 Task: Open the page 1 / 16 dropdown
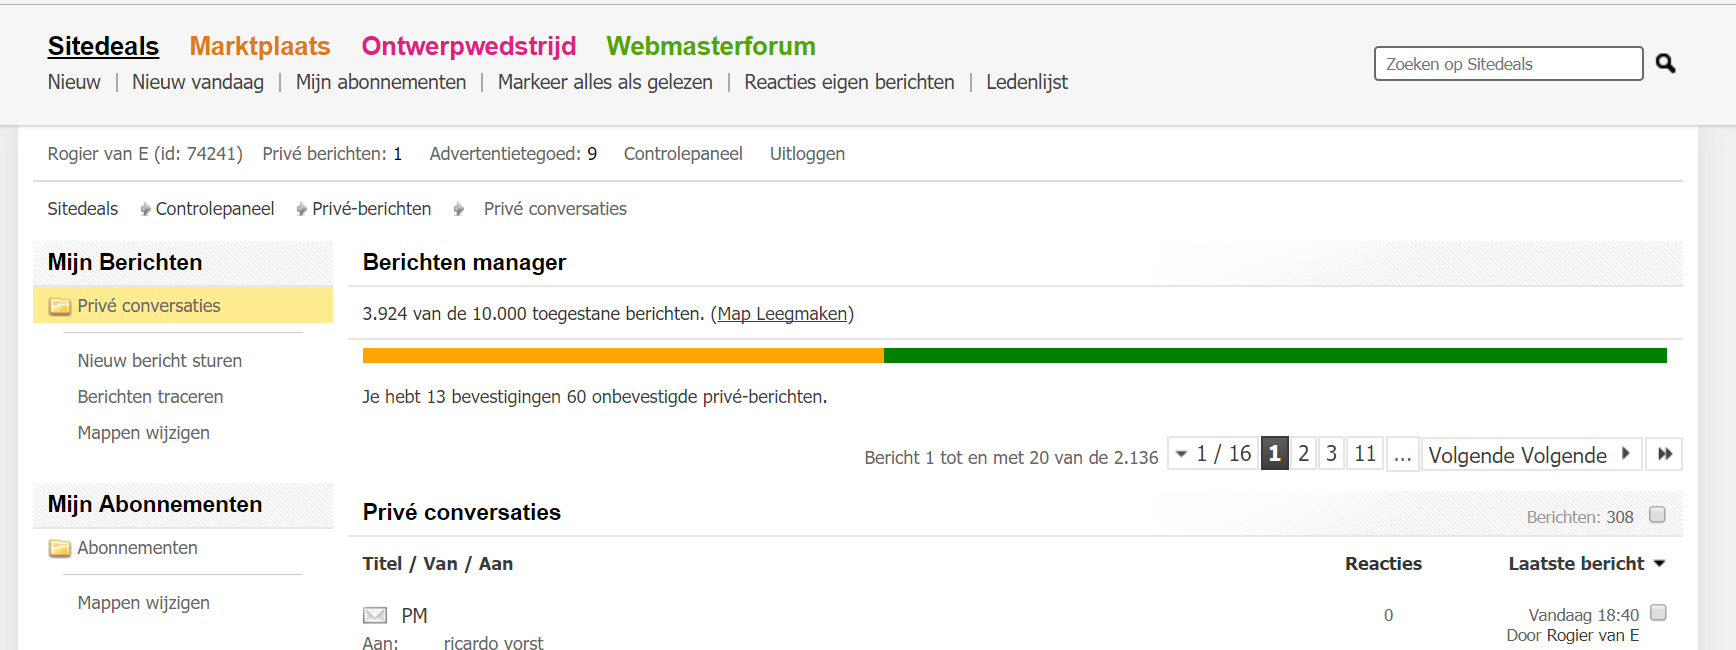pyautogui.click(x=1213, y=454)
